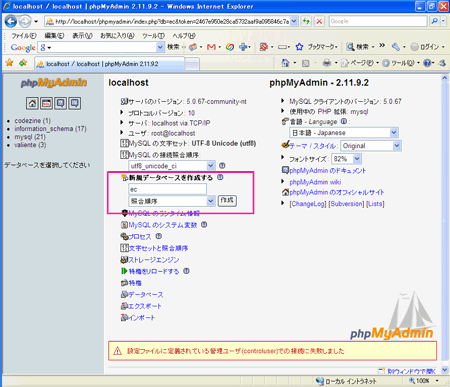Image resolution: width=450 pixels, height=387 pixels.
Task: Open the Tools dropdown in command bar
Action: (401, 63)
